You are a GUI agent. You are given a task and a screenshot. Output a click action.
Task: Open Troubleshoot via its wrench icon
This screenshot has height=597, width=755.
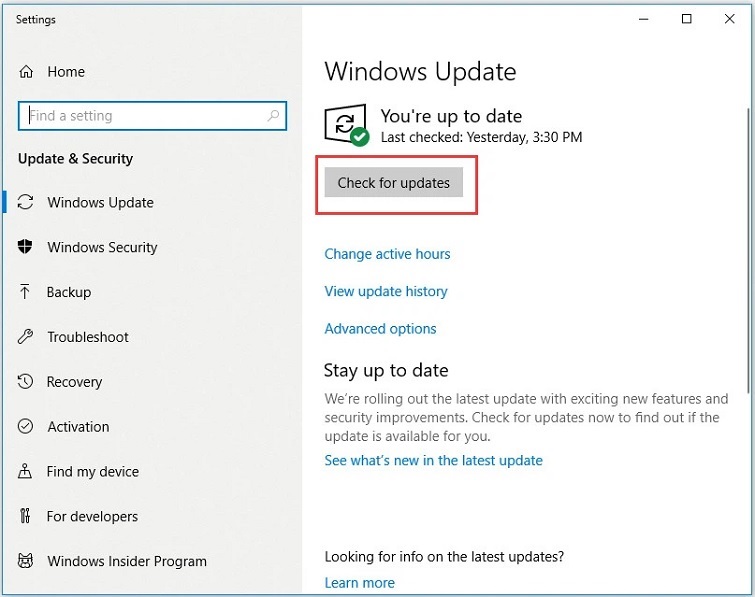pyautogui.click(x=26, y=337)
